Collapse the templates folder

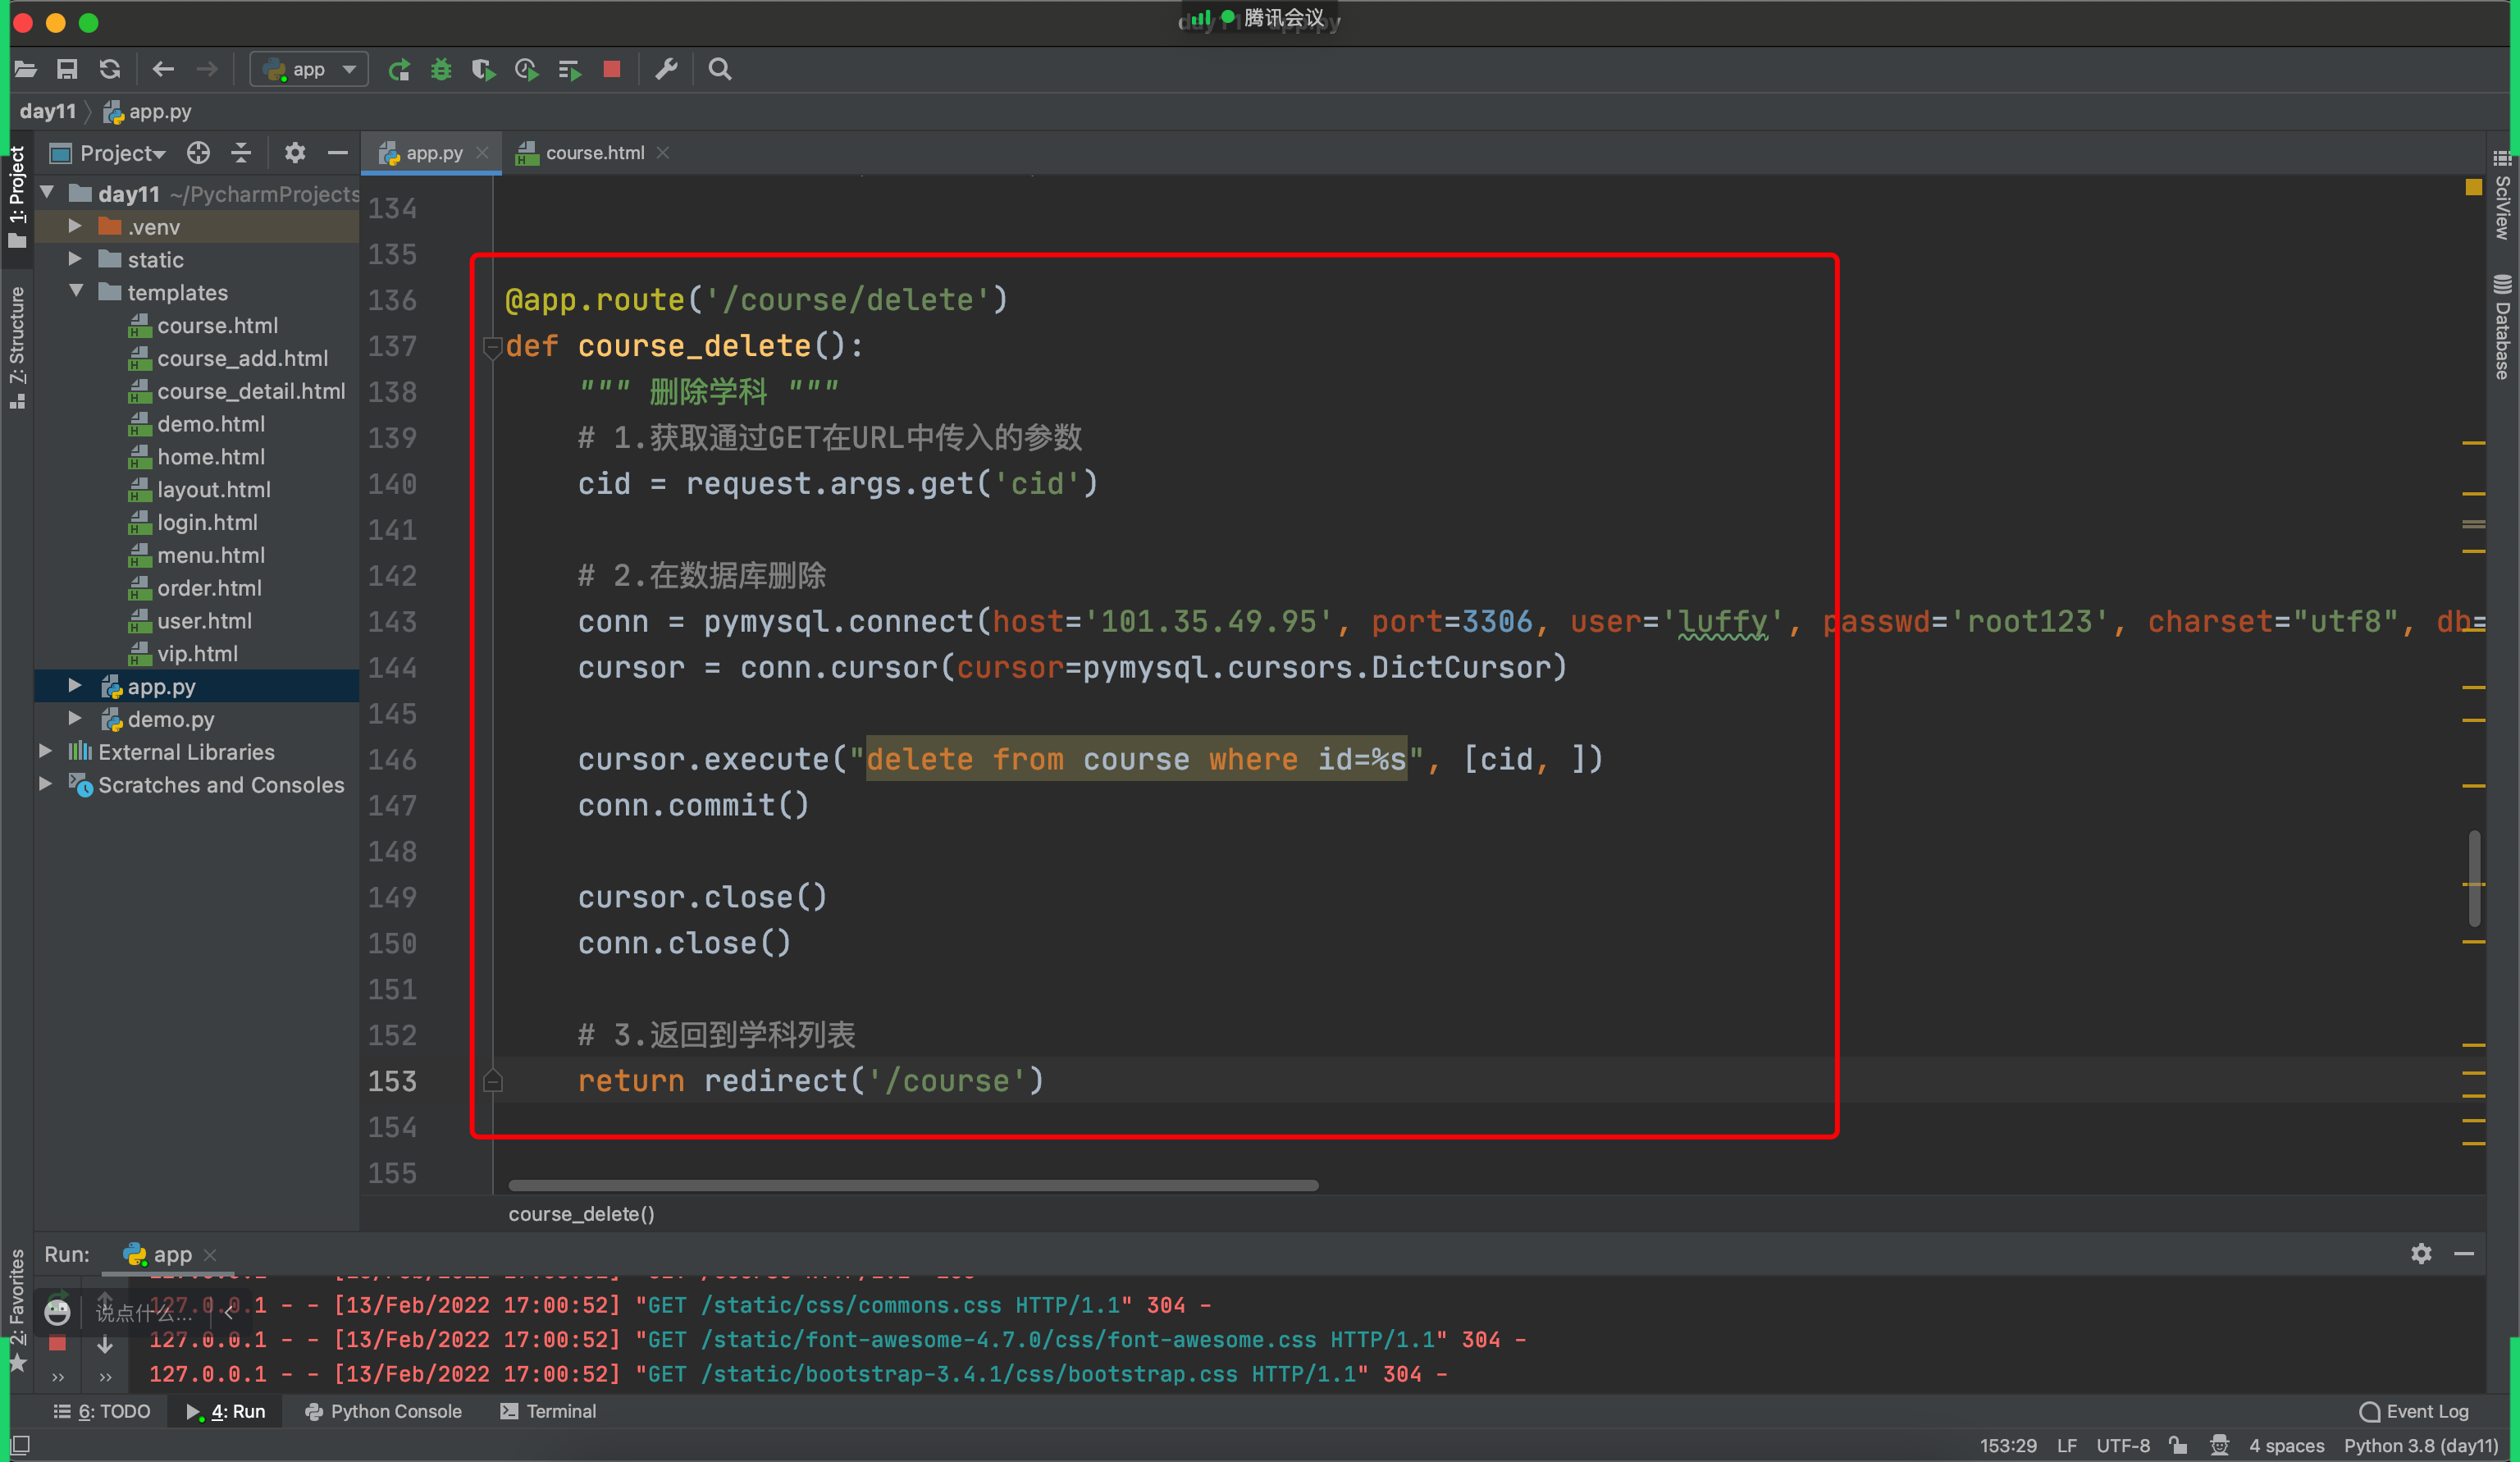click(76, 291)
